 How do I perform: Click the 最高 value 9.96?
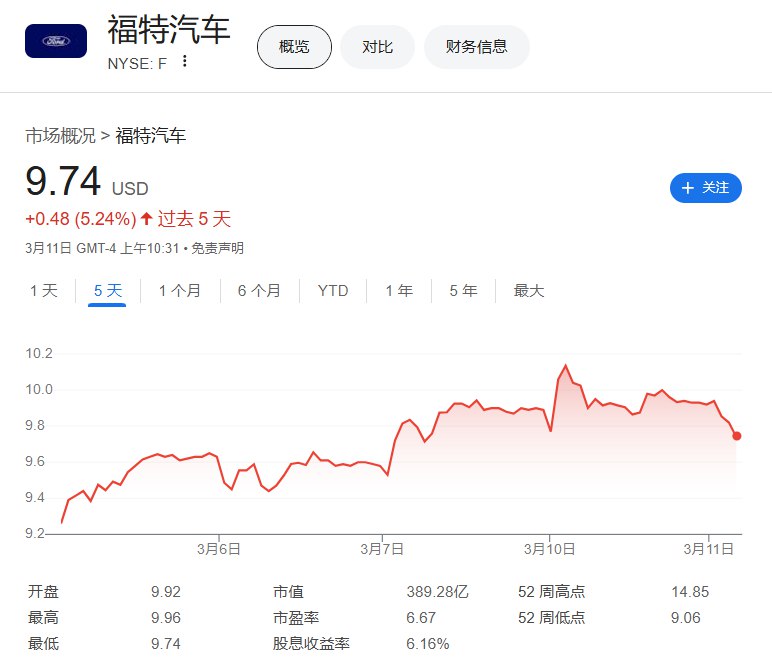point(166,618)
